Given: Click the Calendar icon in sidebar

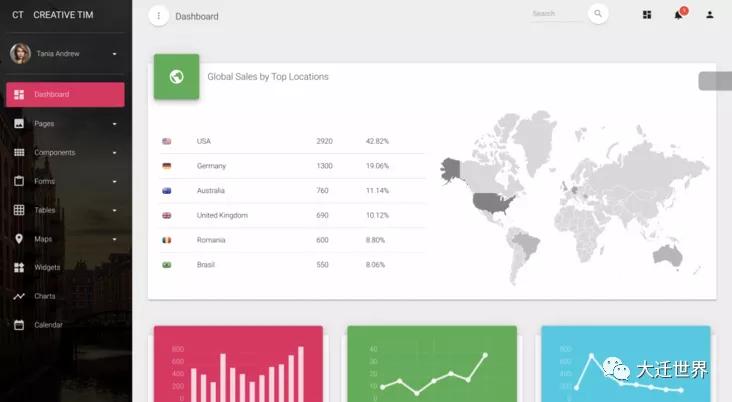Looking at the screenshot, I should pos(19,325).
